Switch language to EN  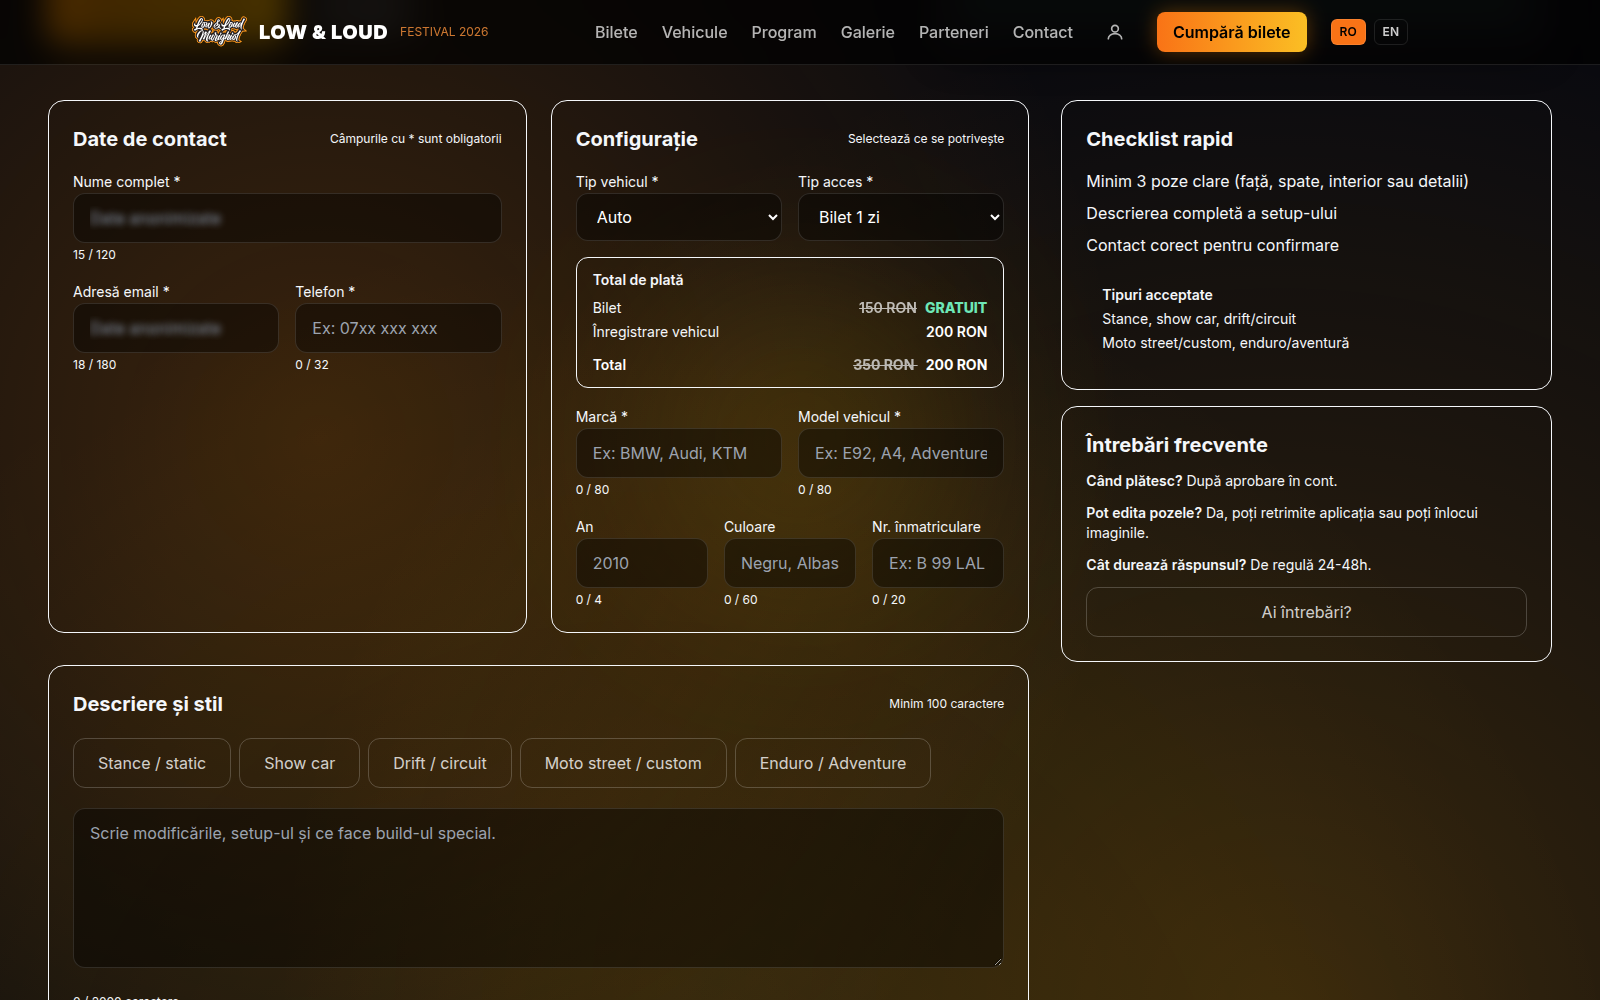(1390, 32)
